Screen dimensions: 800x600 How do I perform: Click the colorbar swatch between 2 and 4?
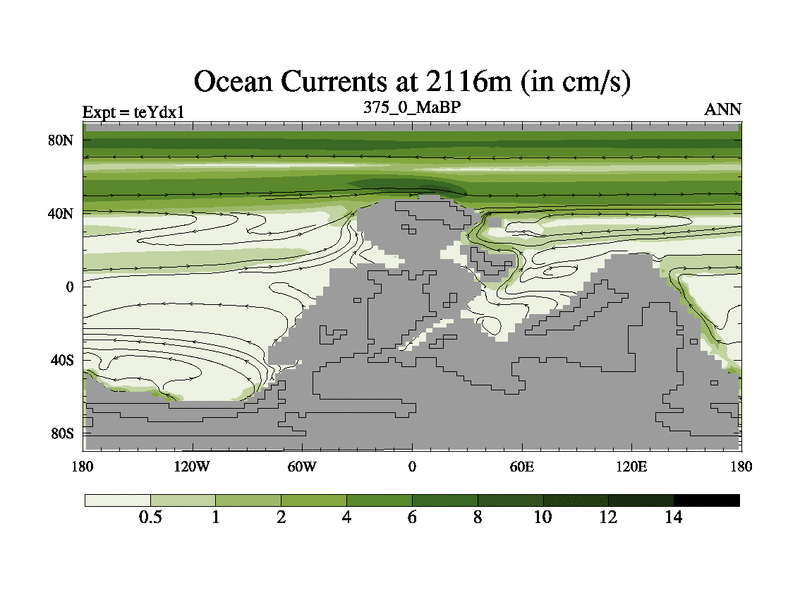pos(314,499)
